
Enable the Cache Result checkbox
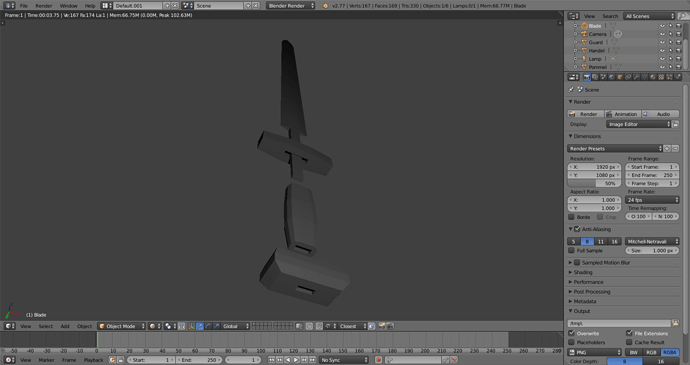point(629,342)
